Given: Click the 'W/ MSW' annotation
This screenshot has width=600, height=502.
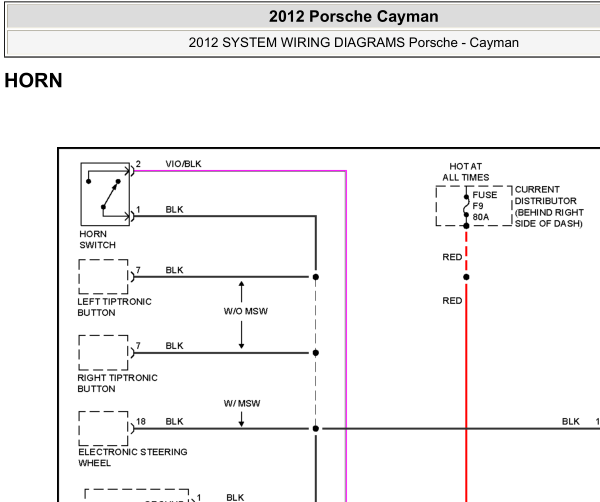Looking at the screenshot, I should (x=242, y=403).
